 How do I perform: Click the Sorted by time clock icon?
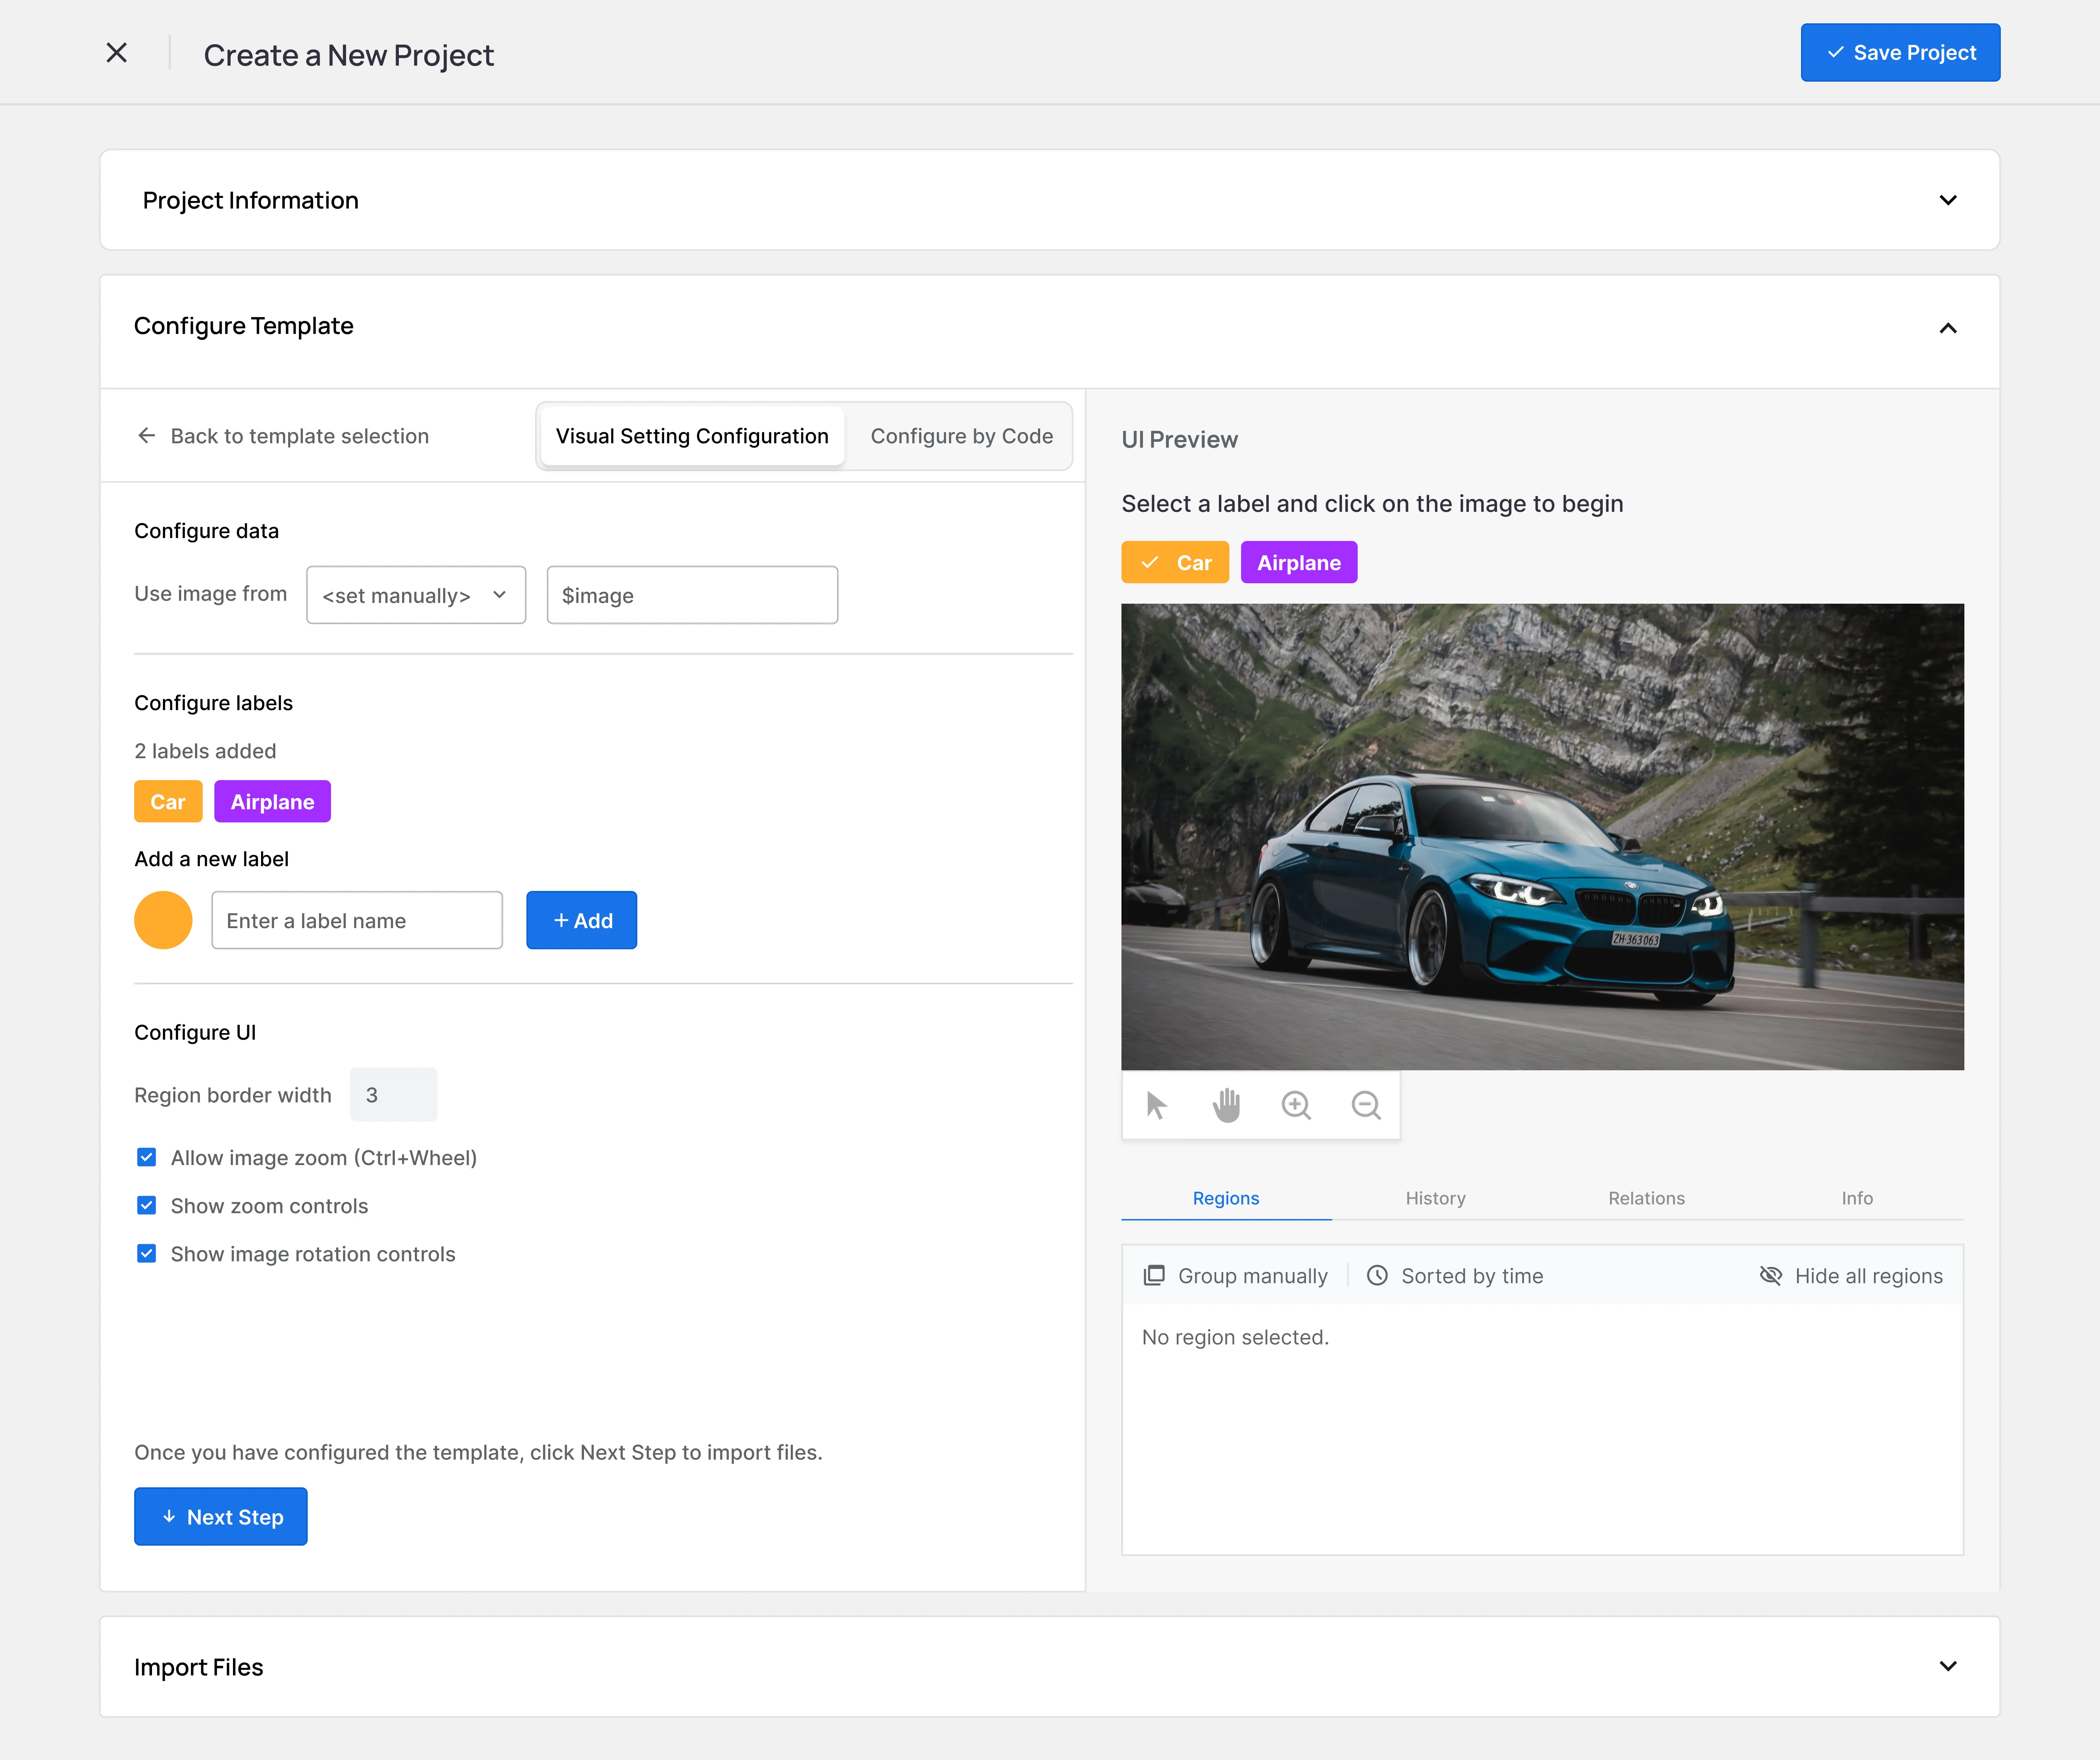1377,1275
